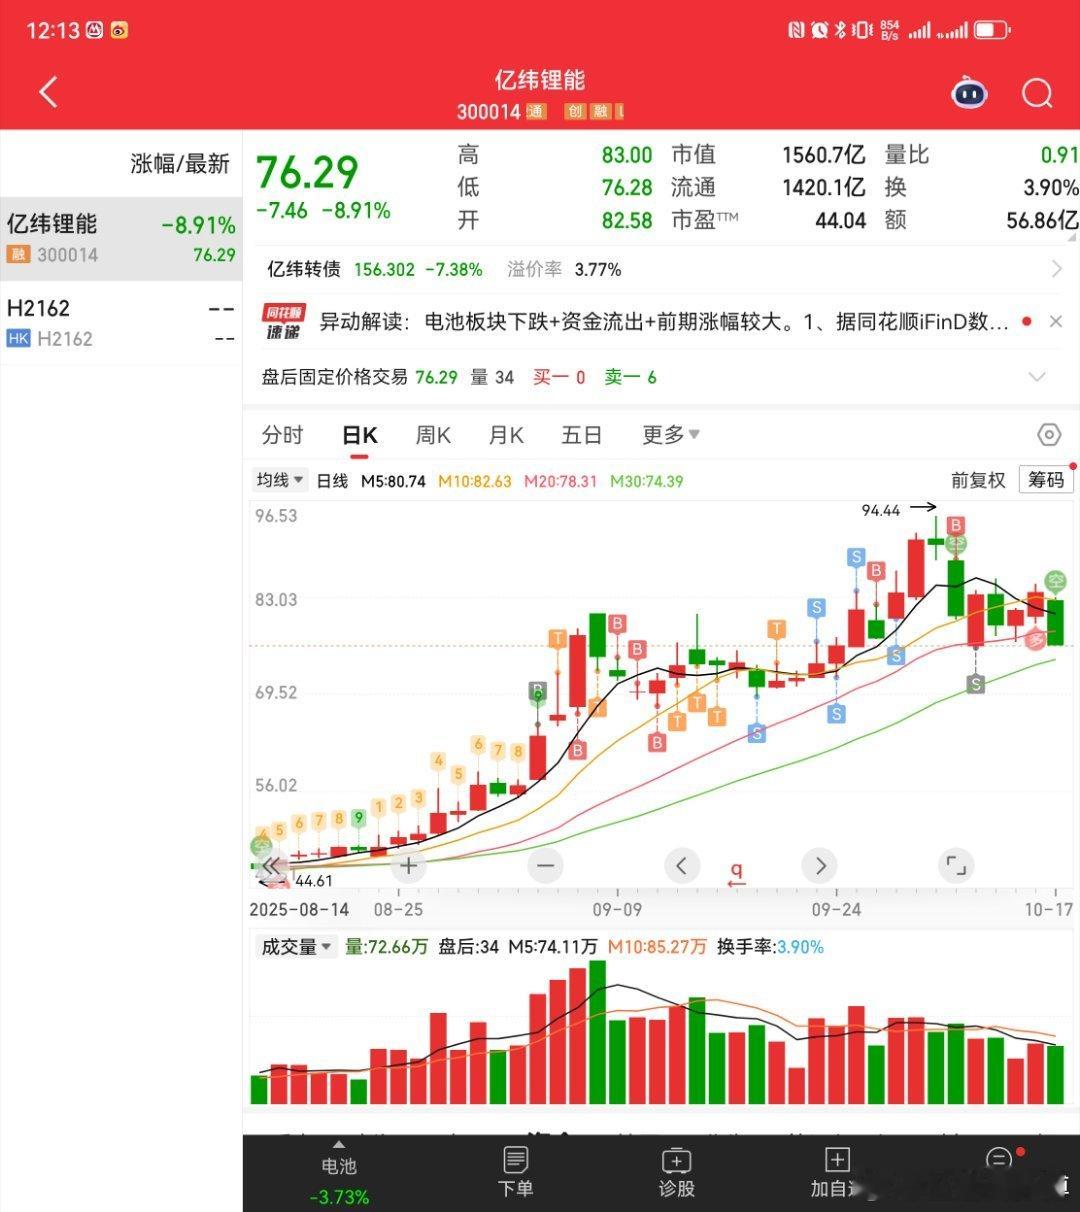Enter fullscreen chart mode
Image resolution: width=1080 pixels, height=1212 pixels.
point(956,865)
